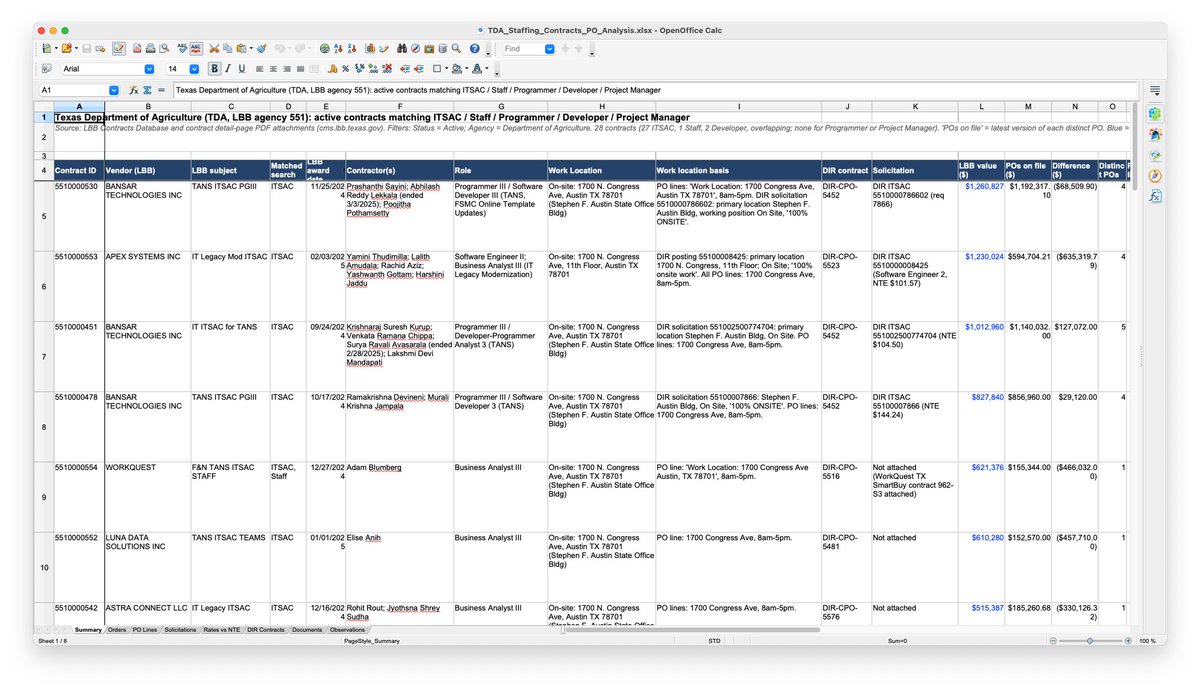Toggle Underline formatting
This screenshot has height=689, width=1200.
(x=241, y=68)
